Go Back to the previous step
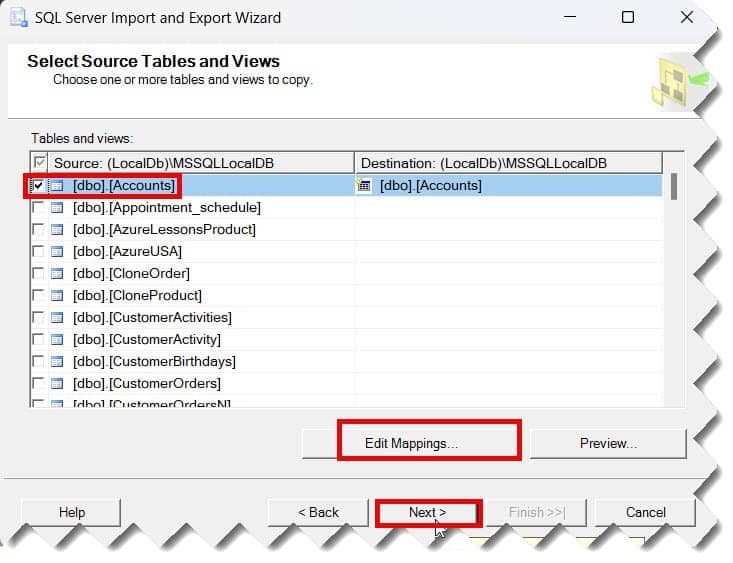 tap(318, 513)
